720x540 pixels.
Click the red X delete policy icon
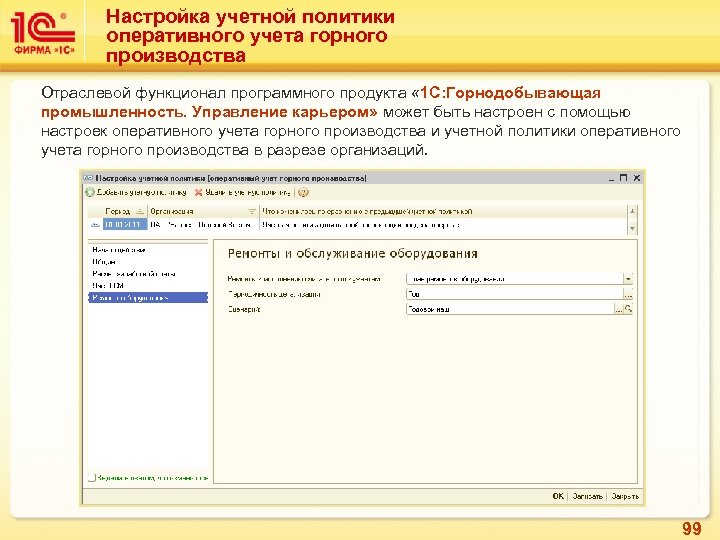(198, 192)
